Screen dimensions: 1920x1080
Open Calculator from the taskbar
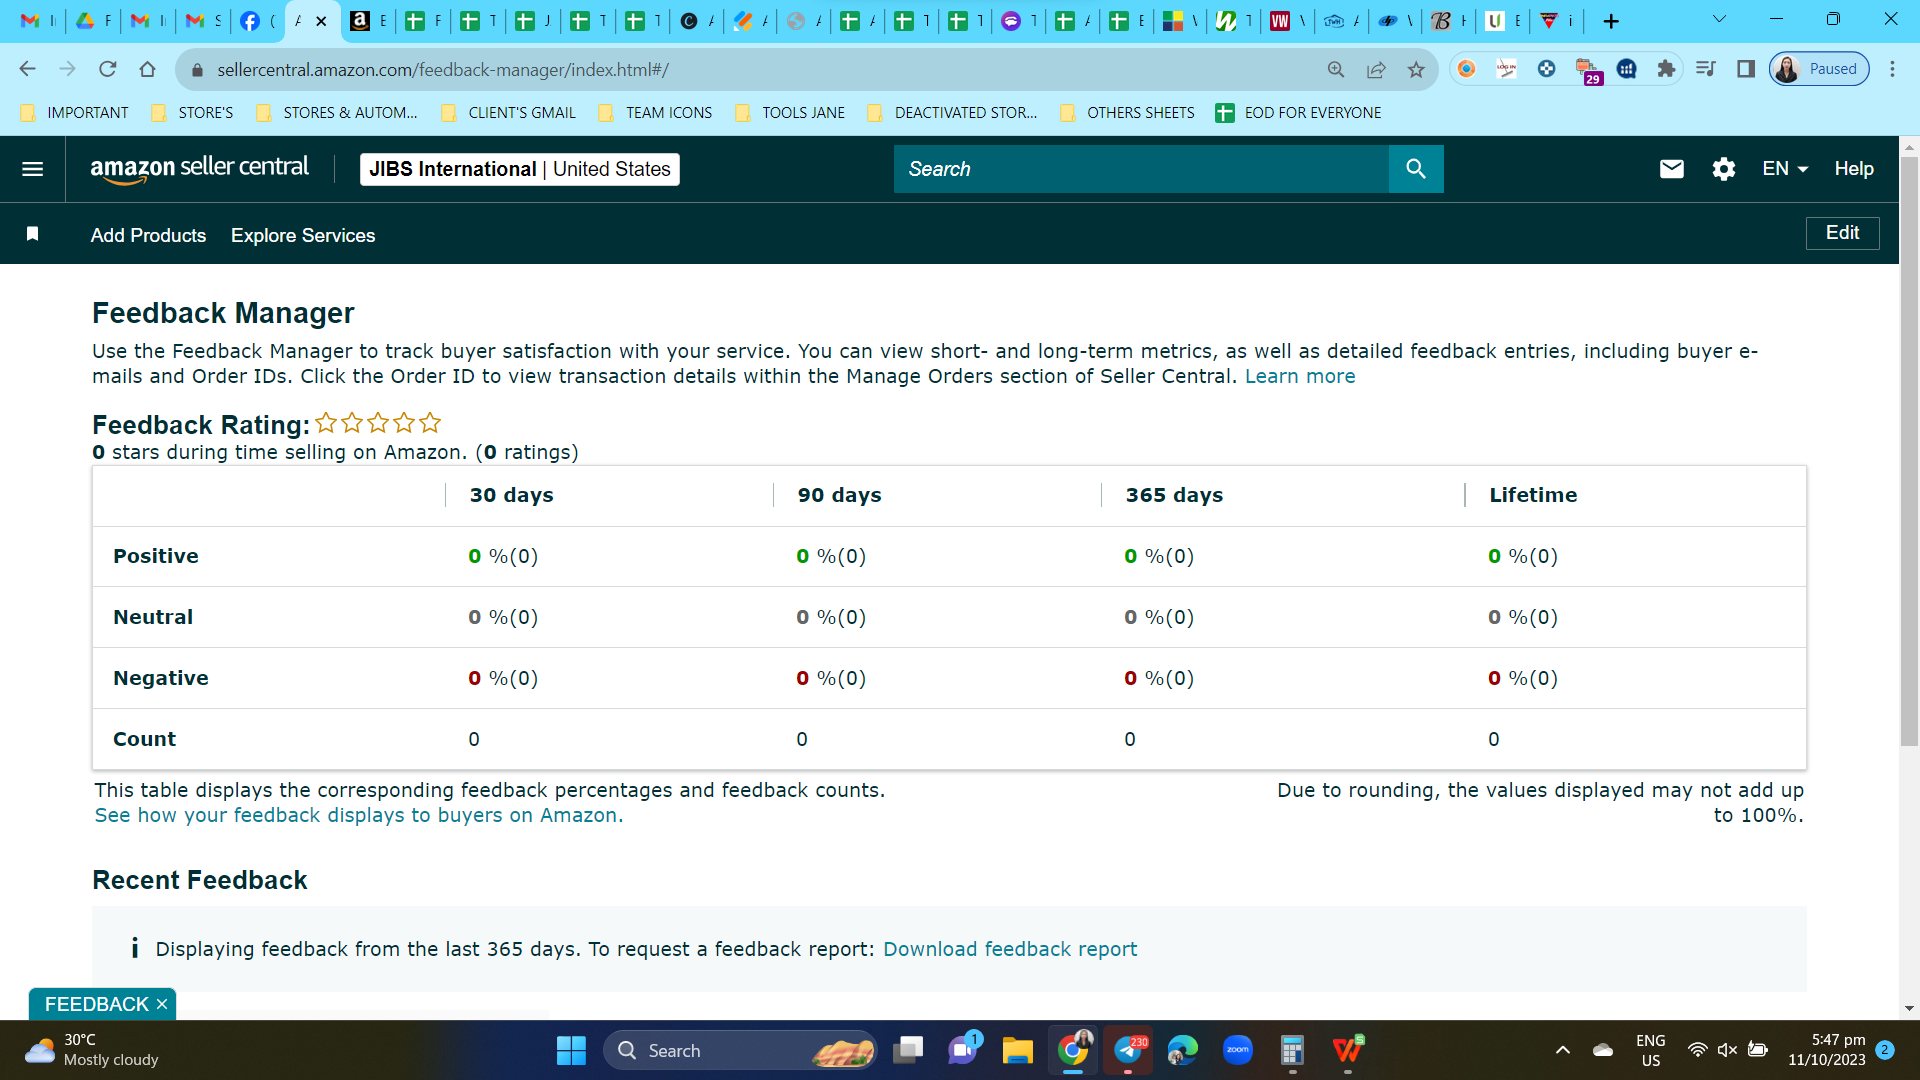[x=1292, y=1050]
